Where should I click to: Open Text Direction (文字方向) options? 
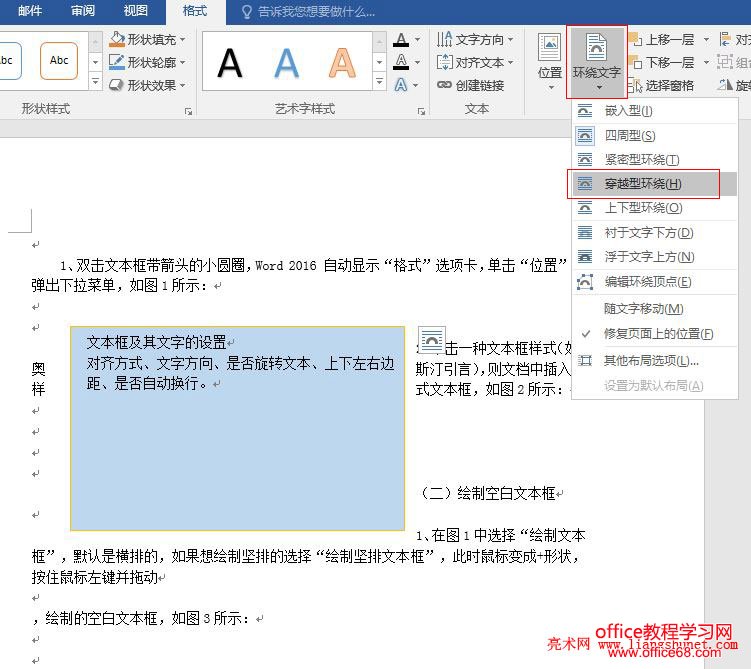pos(474,39)
